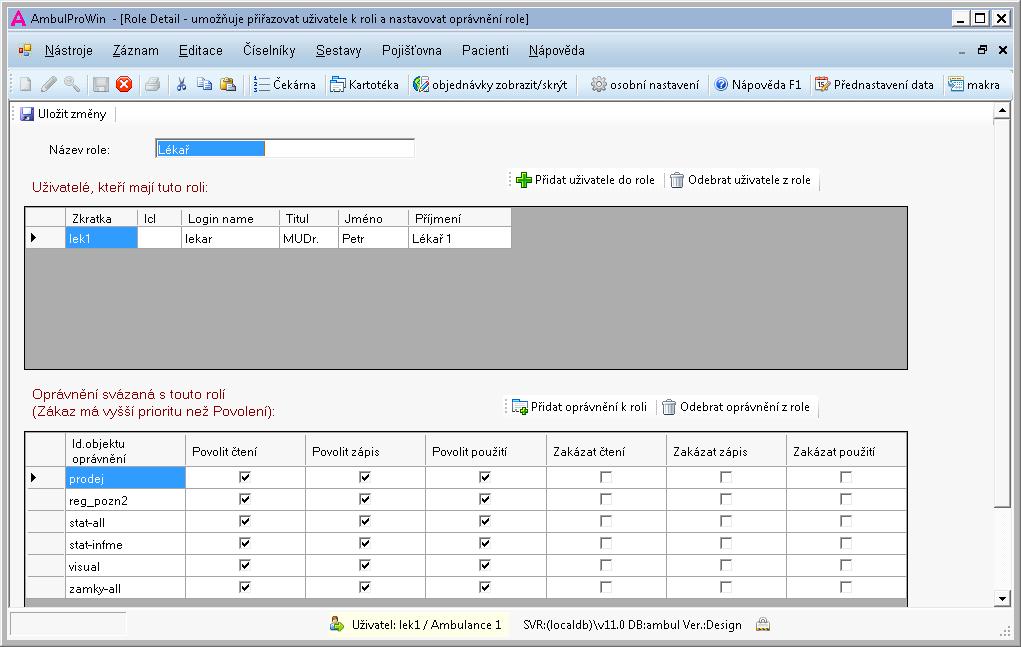Select the zamky-all permission row

point(466,588)
